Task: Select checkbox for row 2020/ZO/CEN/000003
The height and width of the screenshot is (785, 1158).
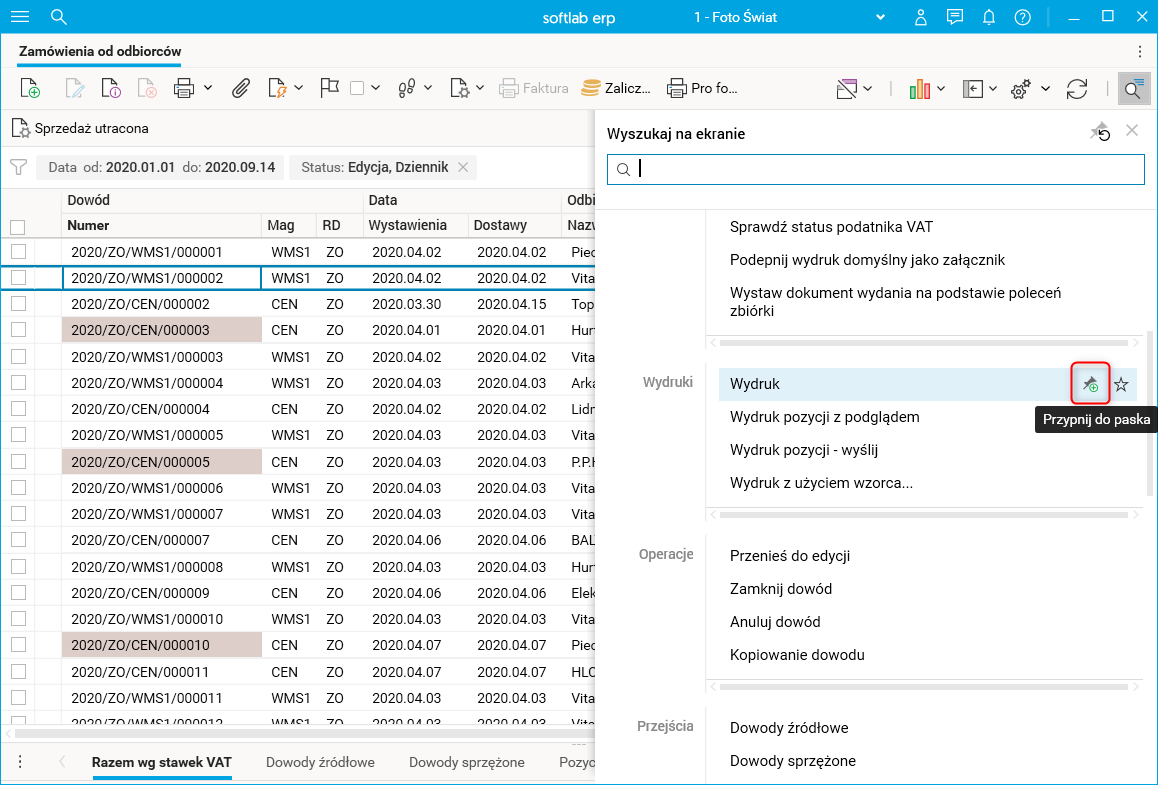Action: click(x=18, y=330)
